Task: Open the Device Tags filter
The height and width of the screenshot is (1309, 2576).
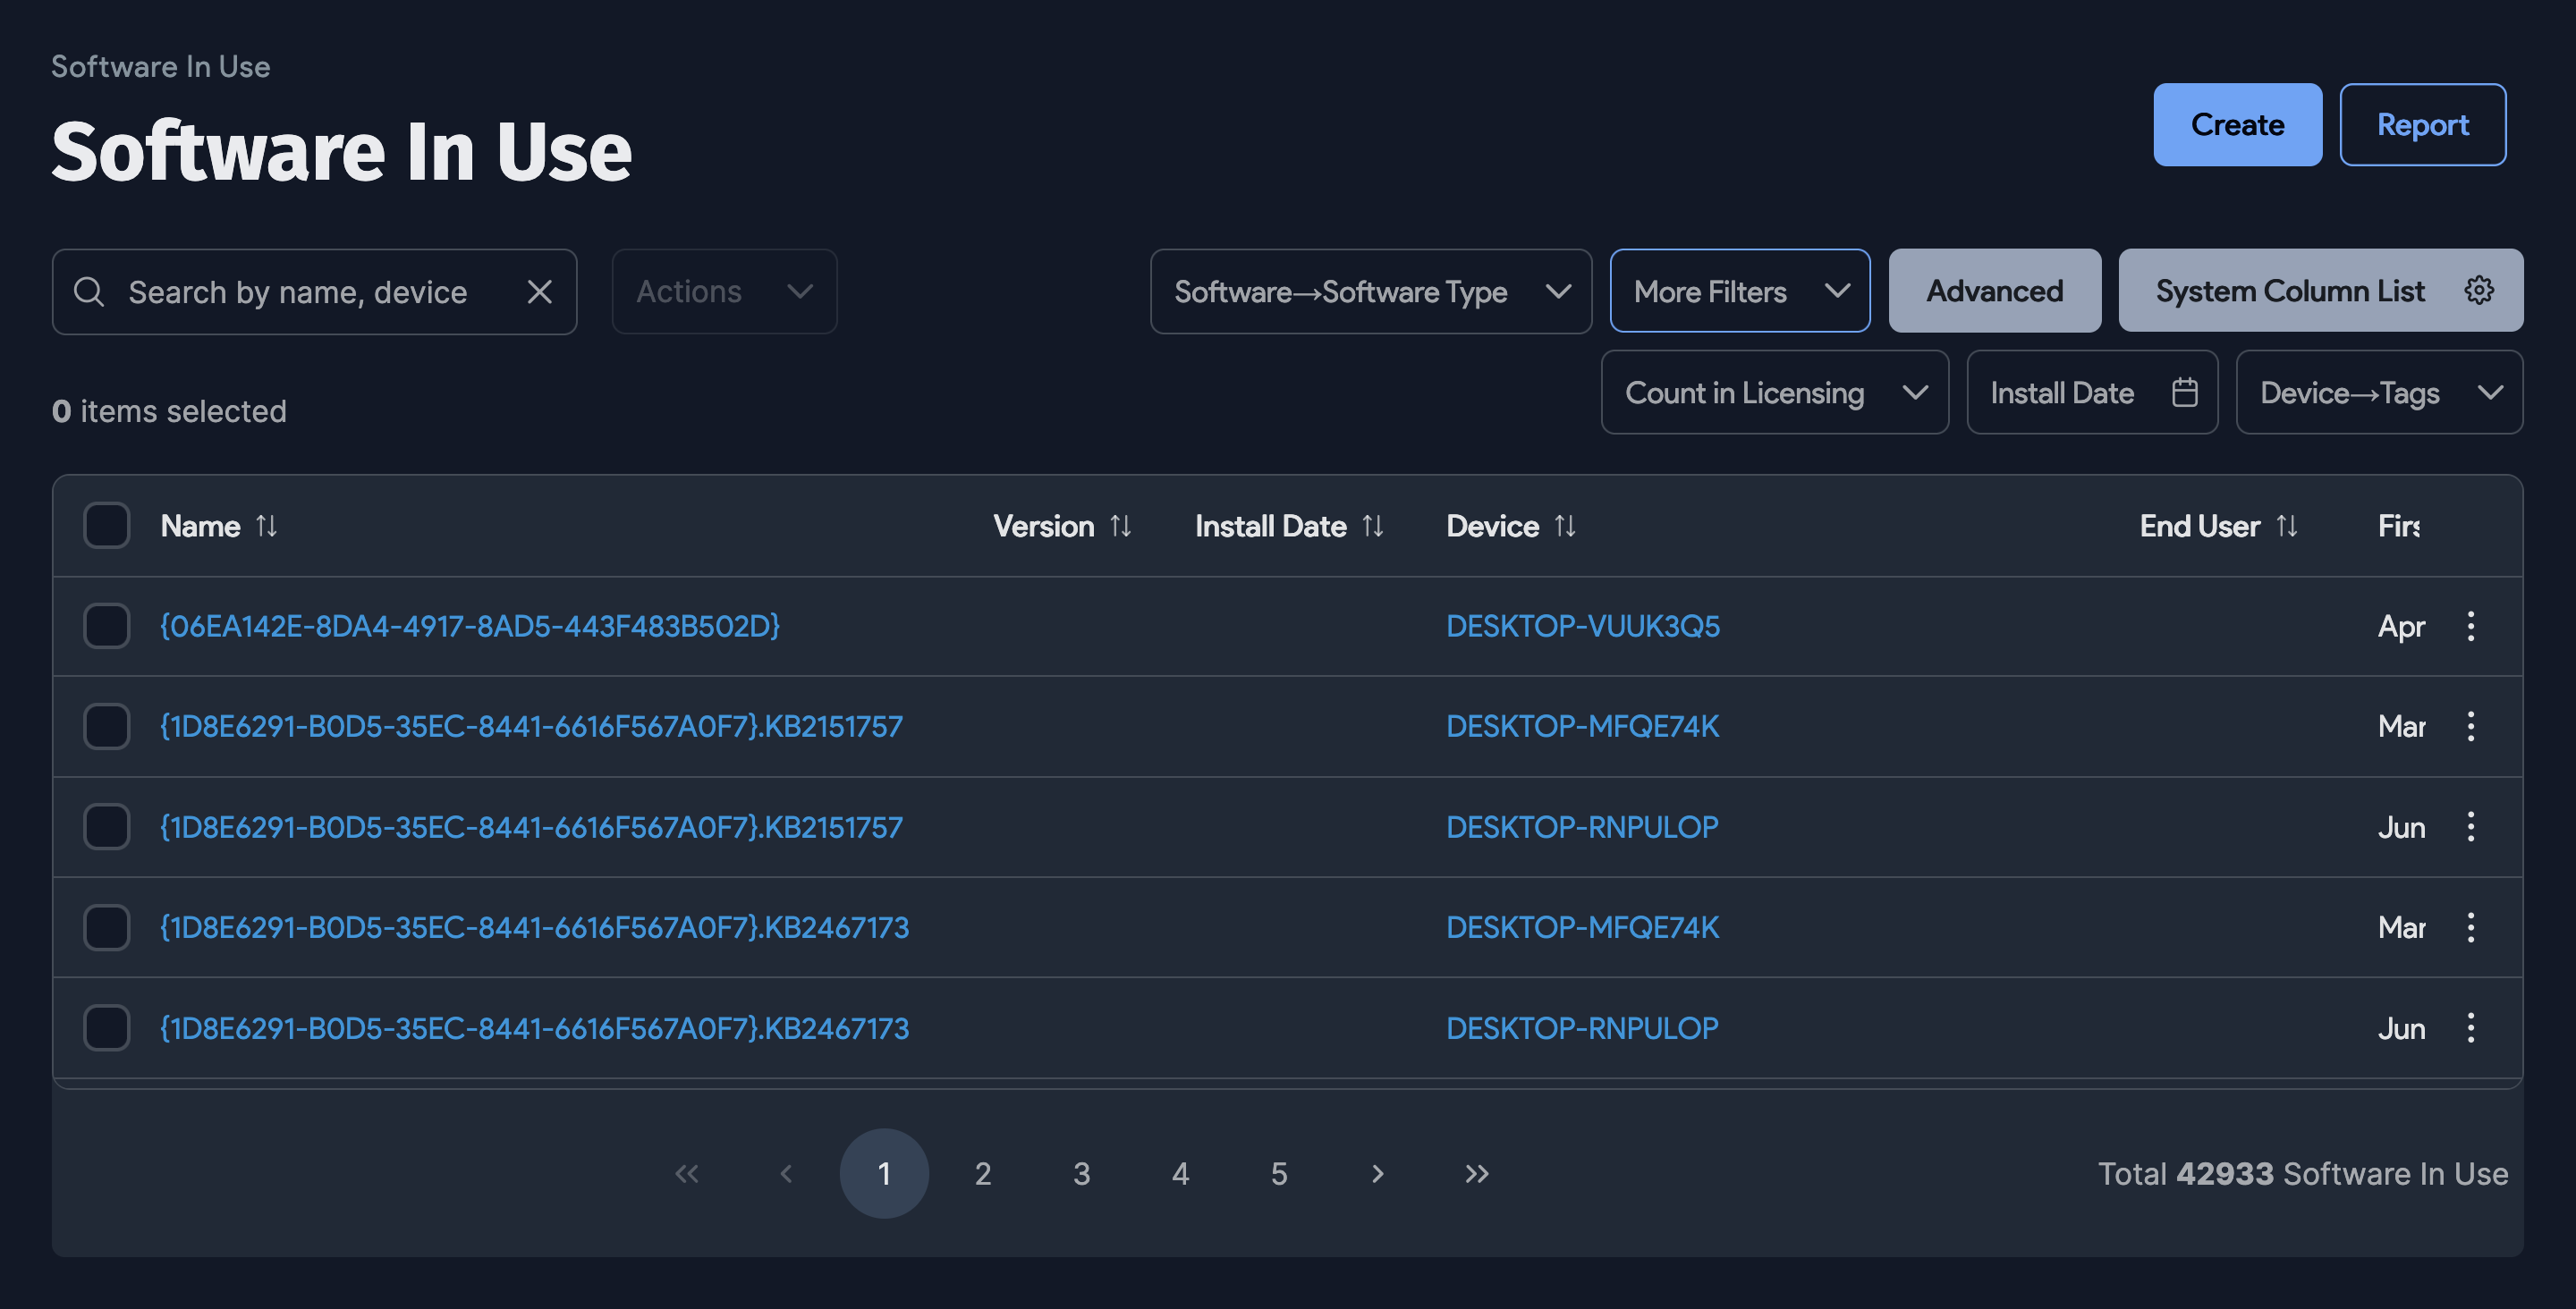Action: tap(2379, 392)
